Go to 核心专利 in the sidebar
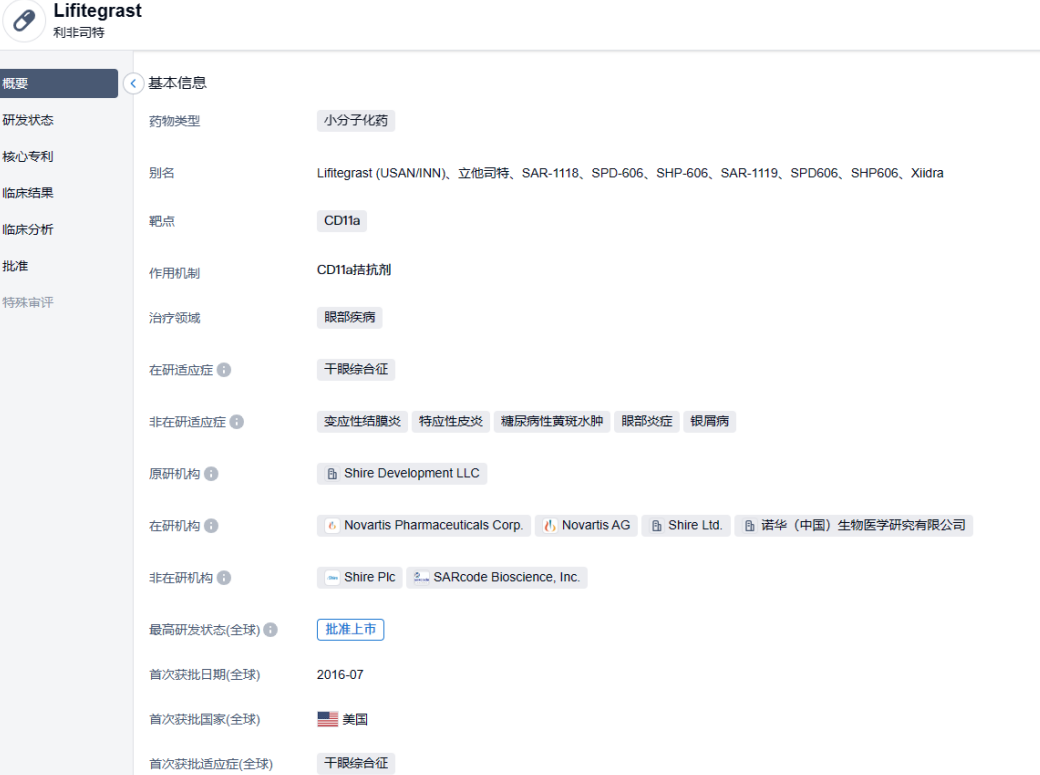1040x775 pixels. click(28, 157)
